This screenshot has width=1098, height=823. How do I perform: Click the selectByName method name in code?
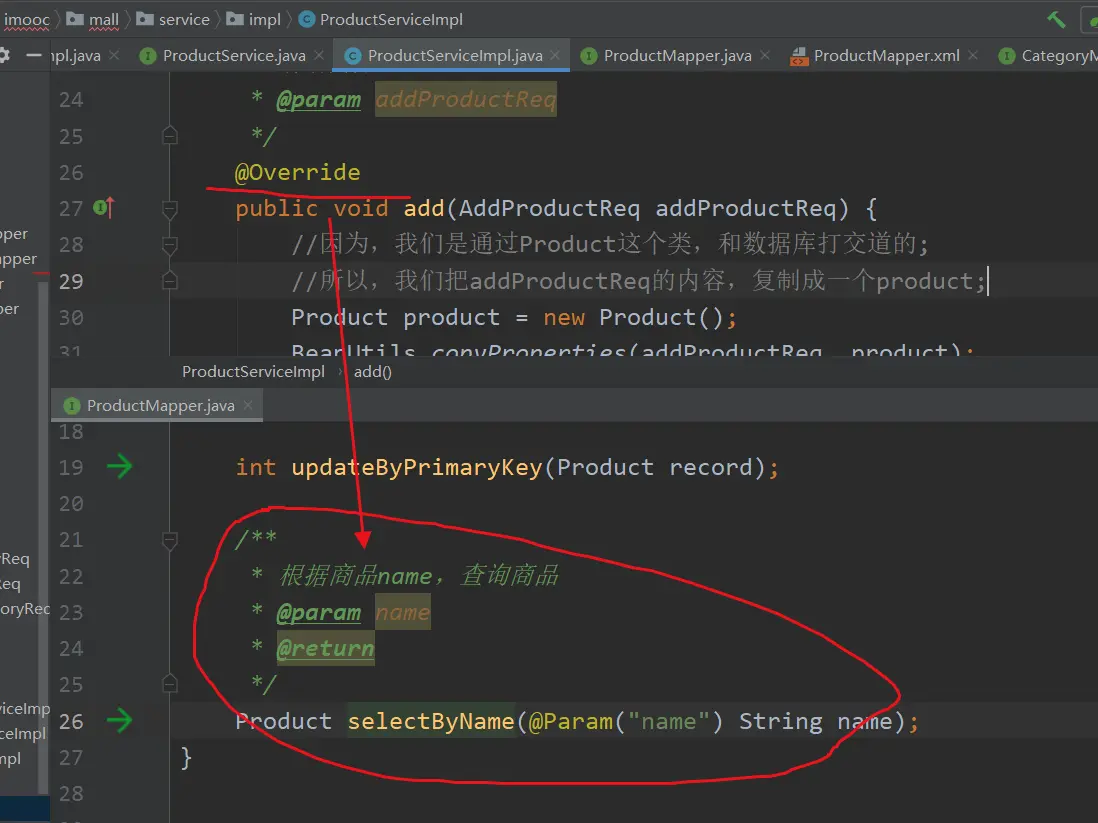pos(430,721)
